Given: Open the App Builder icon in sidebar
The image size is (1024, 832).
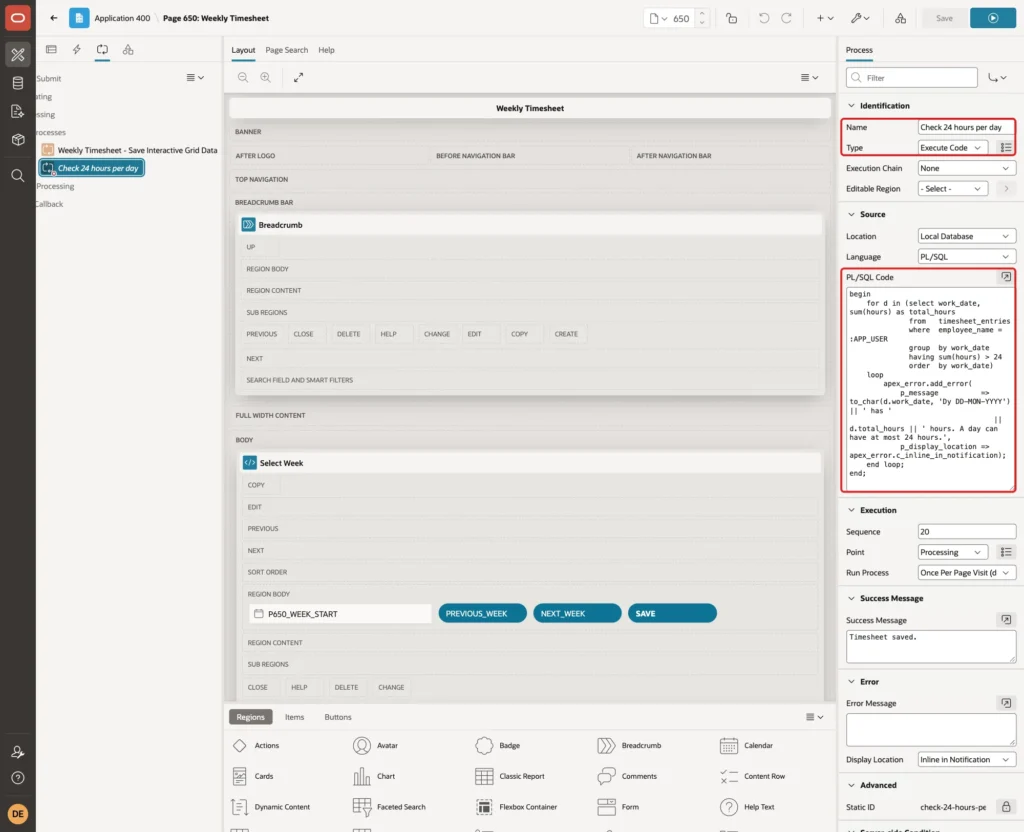Looking at the screenshot, I should point(18,55).
